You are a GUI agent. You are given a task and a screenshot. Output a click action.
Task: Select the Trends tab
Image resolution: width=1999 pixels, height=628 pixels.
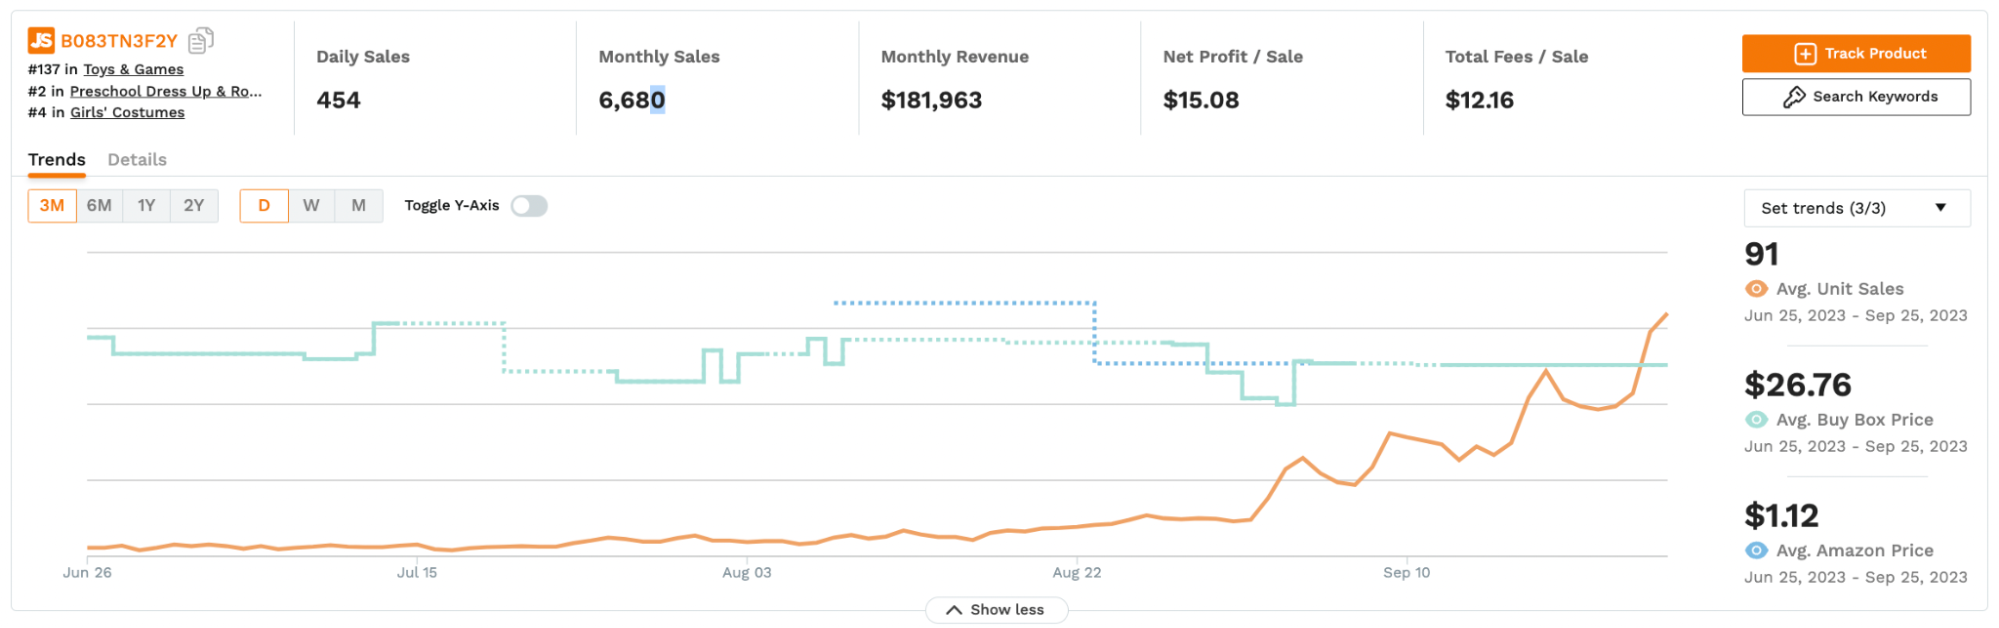click(x=56, y=160)
